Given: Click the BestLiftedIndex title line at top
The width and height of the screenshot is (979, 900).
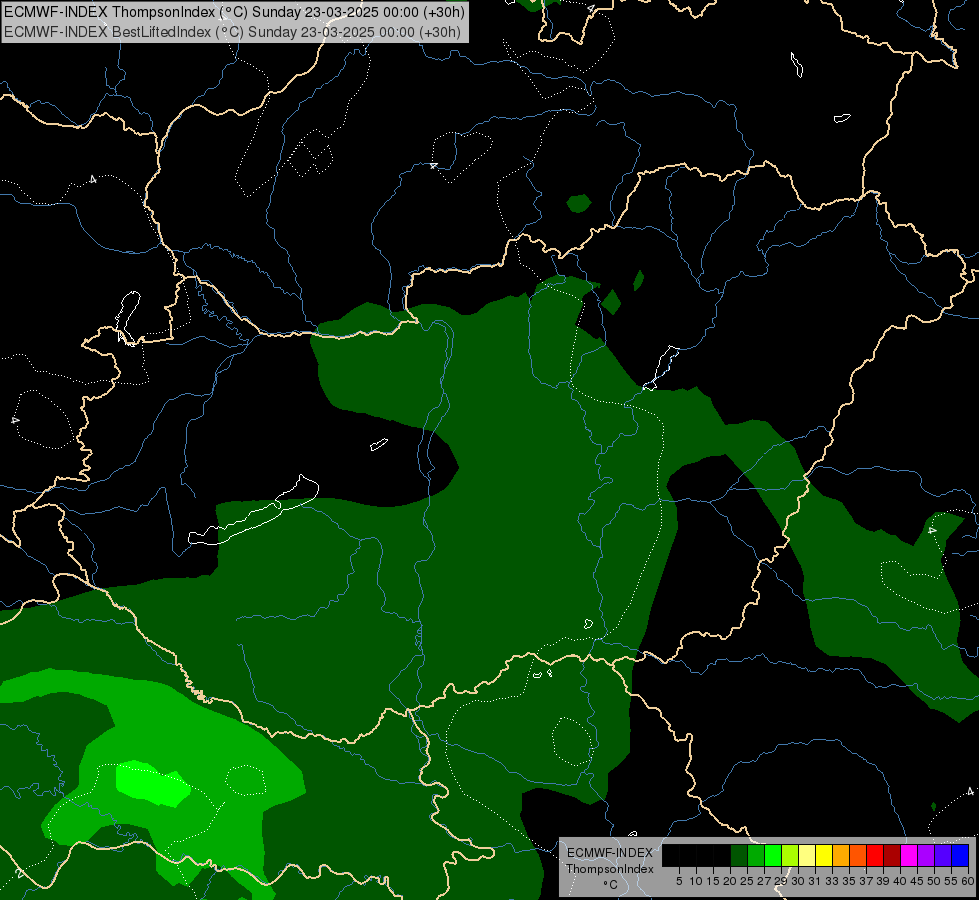Looking at the screenshot, I should pos(232,32).
